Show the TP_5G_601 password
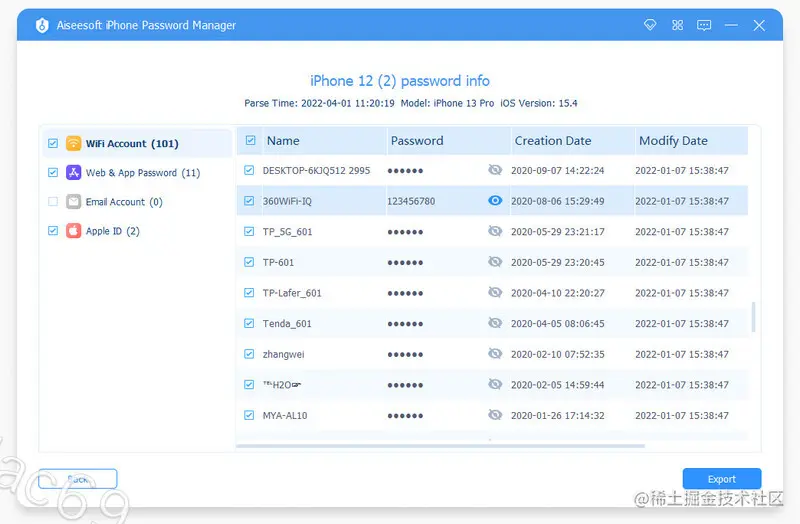 tap(495, 231)
